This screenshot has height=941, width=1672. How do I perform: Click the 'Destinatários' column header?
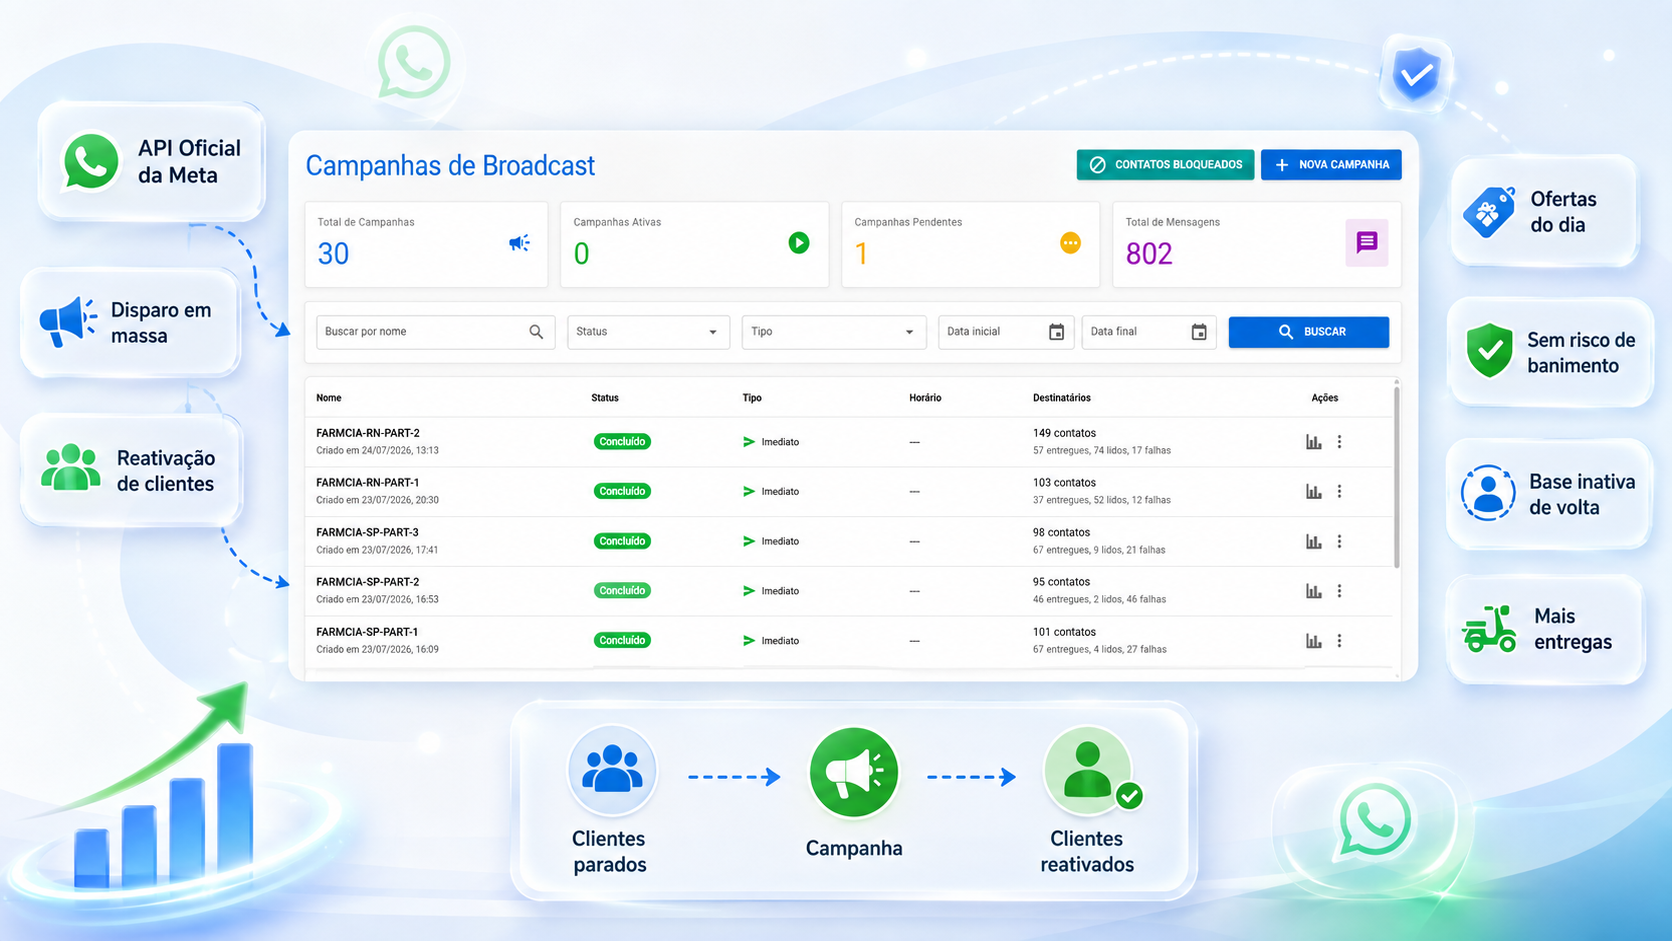[1062, 398]
